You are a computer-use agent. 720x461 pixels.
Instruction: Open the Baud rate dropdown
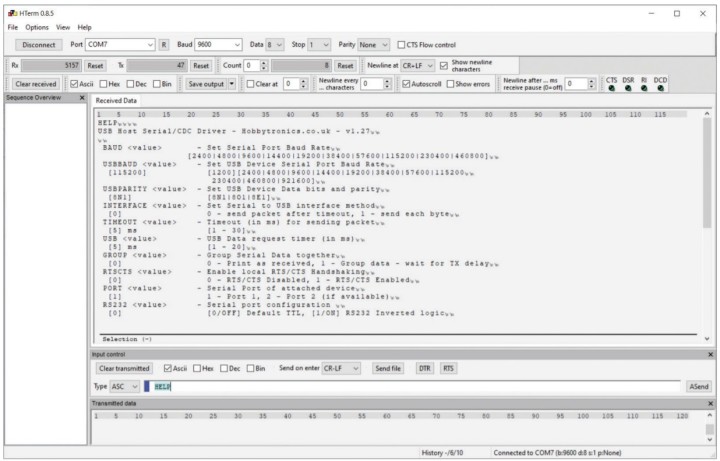tap(236, 44)
